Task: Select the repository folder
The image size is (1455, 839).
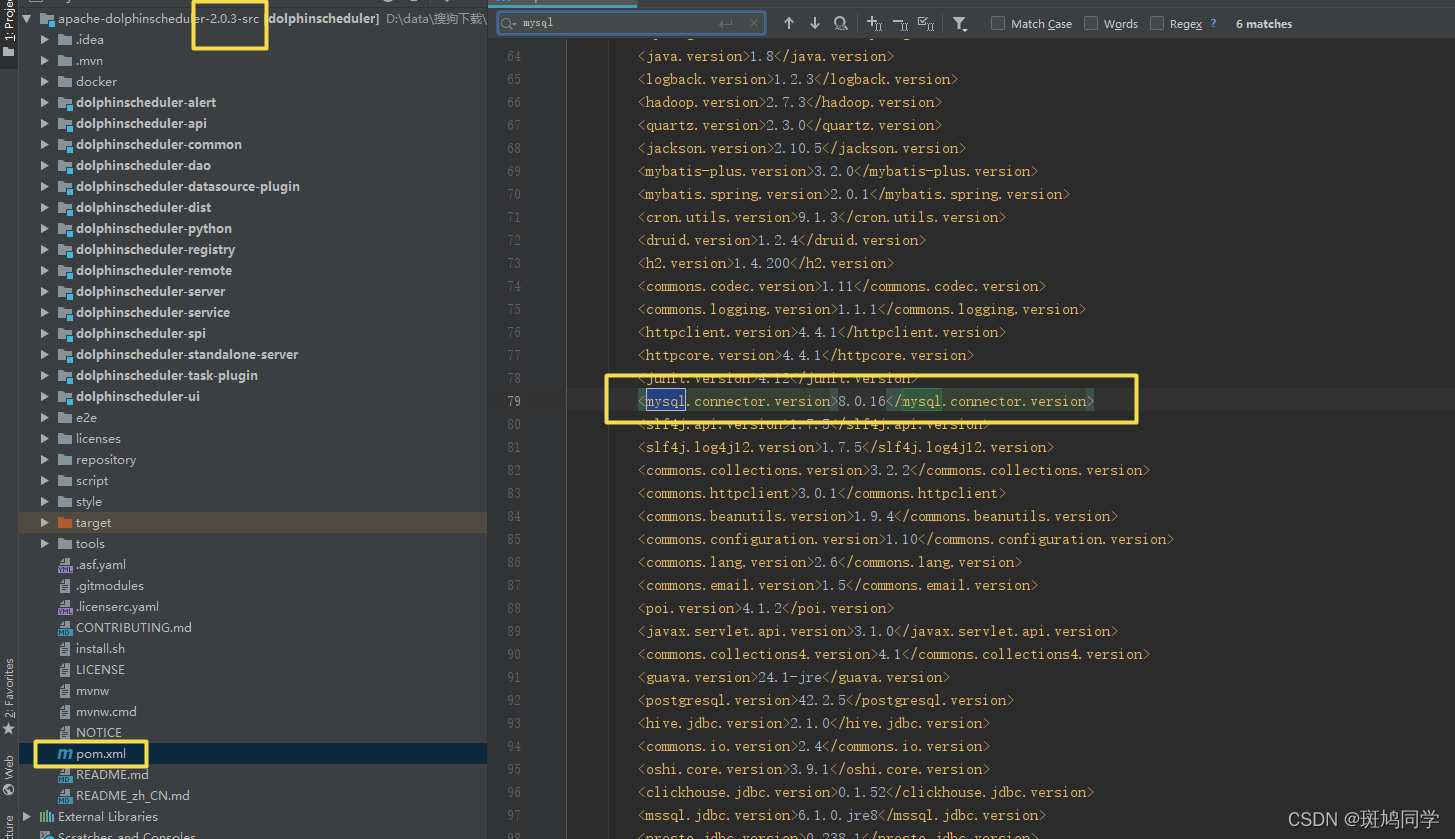Action: click(x=106, y=460)
